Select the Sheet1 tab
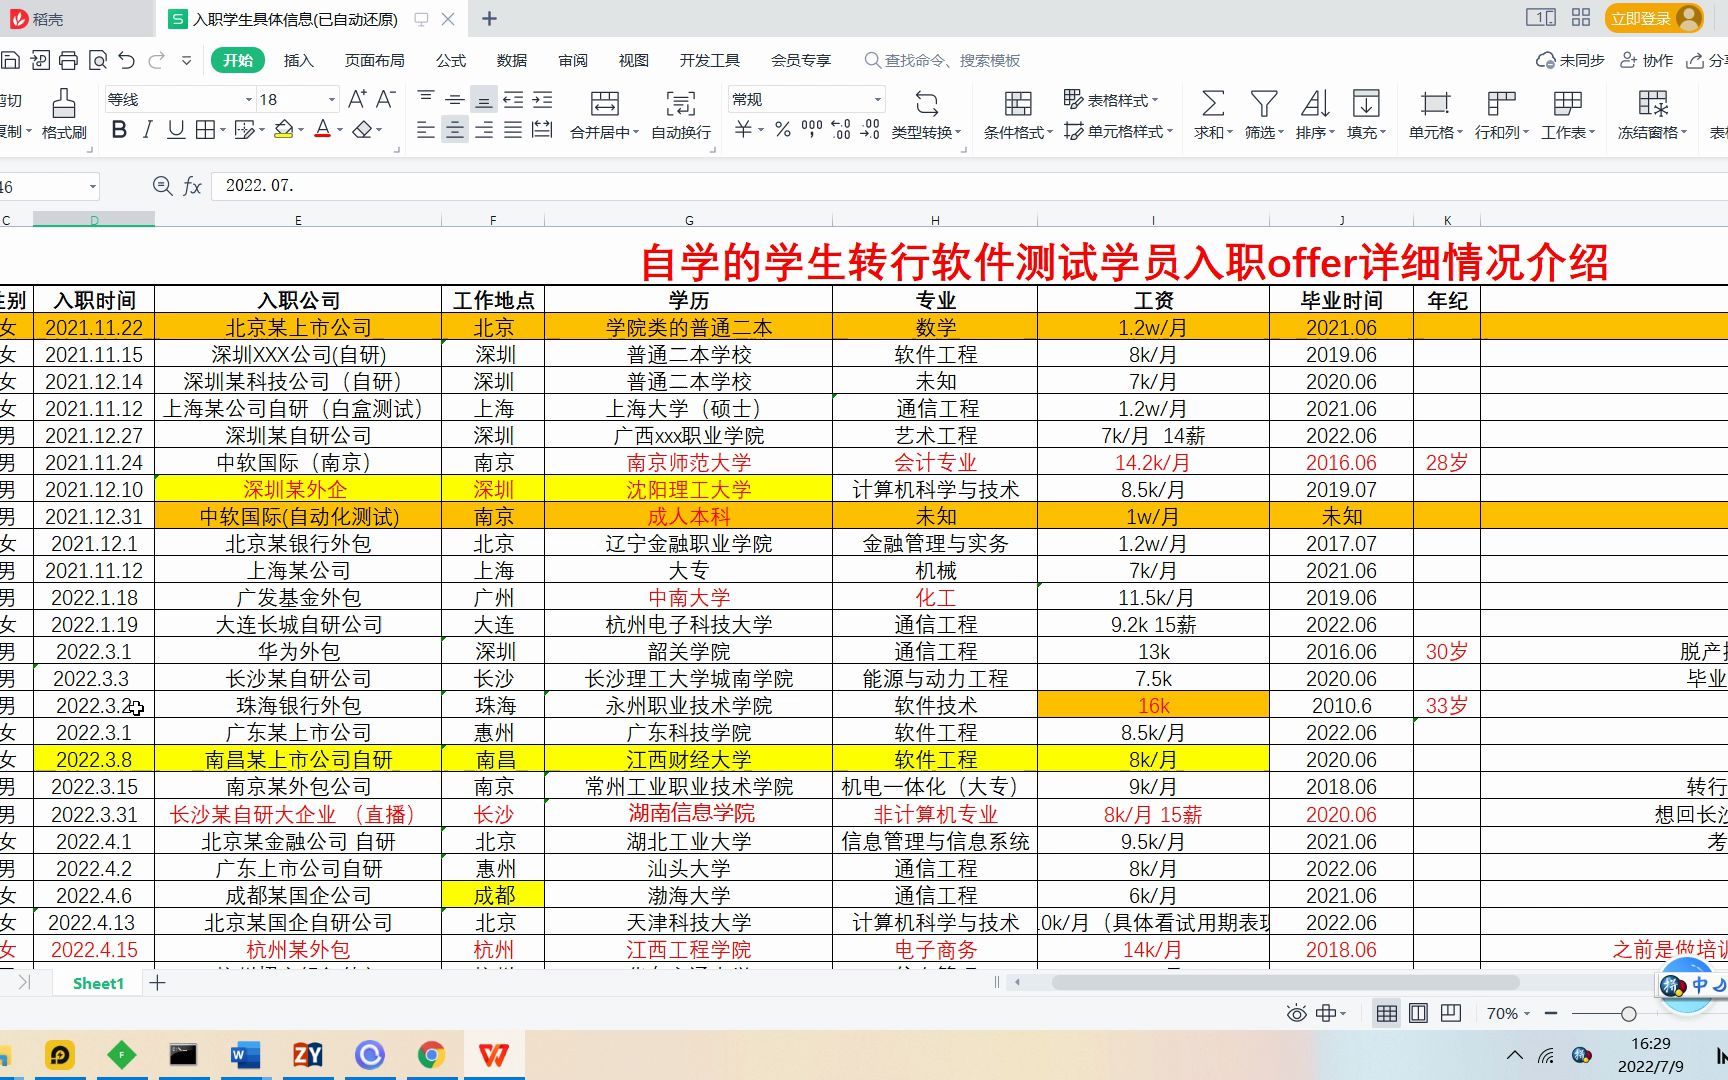This screenshot has width=1728, height=1080. click(x=98, y=983)
